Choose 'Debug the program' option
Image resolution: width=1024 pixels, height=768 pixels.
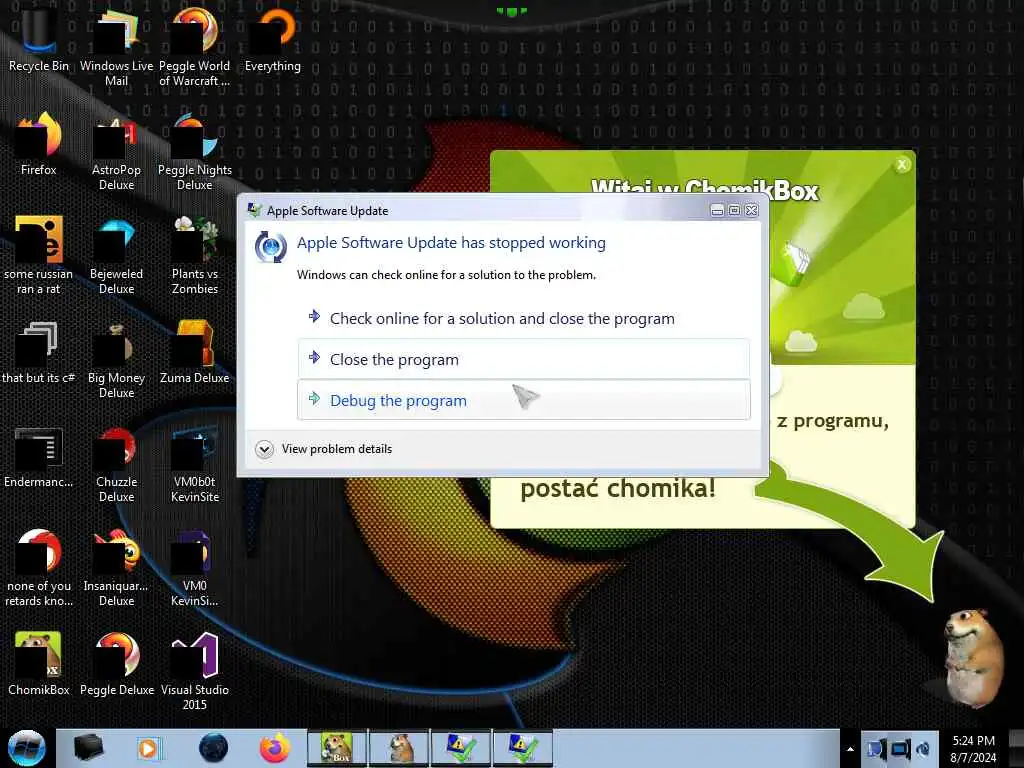(524, 400)
